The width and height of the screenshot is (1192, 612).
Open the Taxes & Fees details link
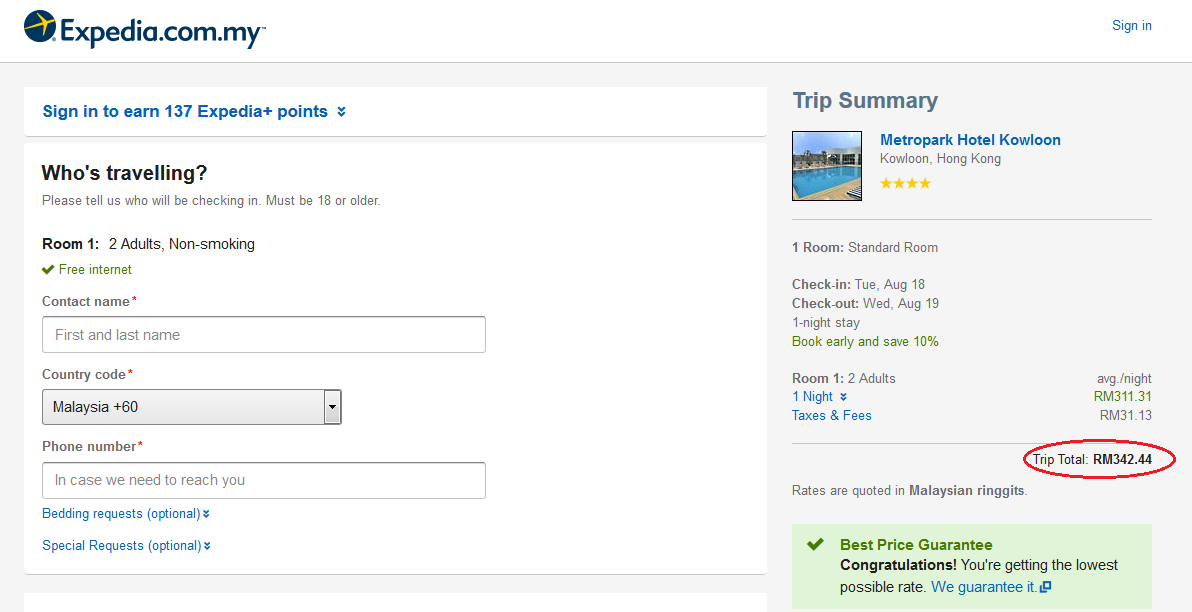point(831,416)
